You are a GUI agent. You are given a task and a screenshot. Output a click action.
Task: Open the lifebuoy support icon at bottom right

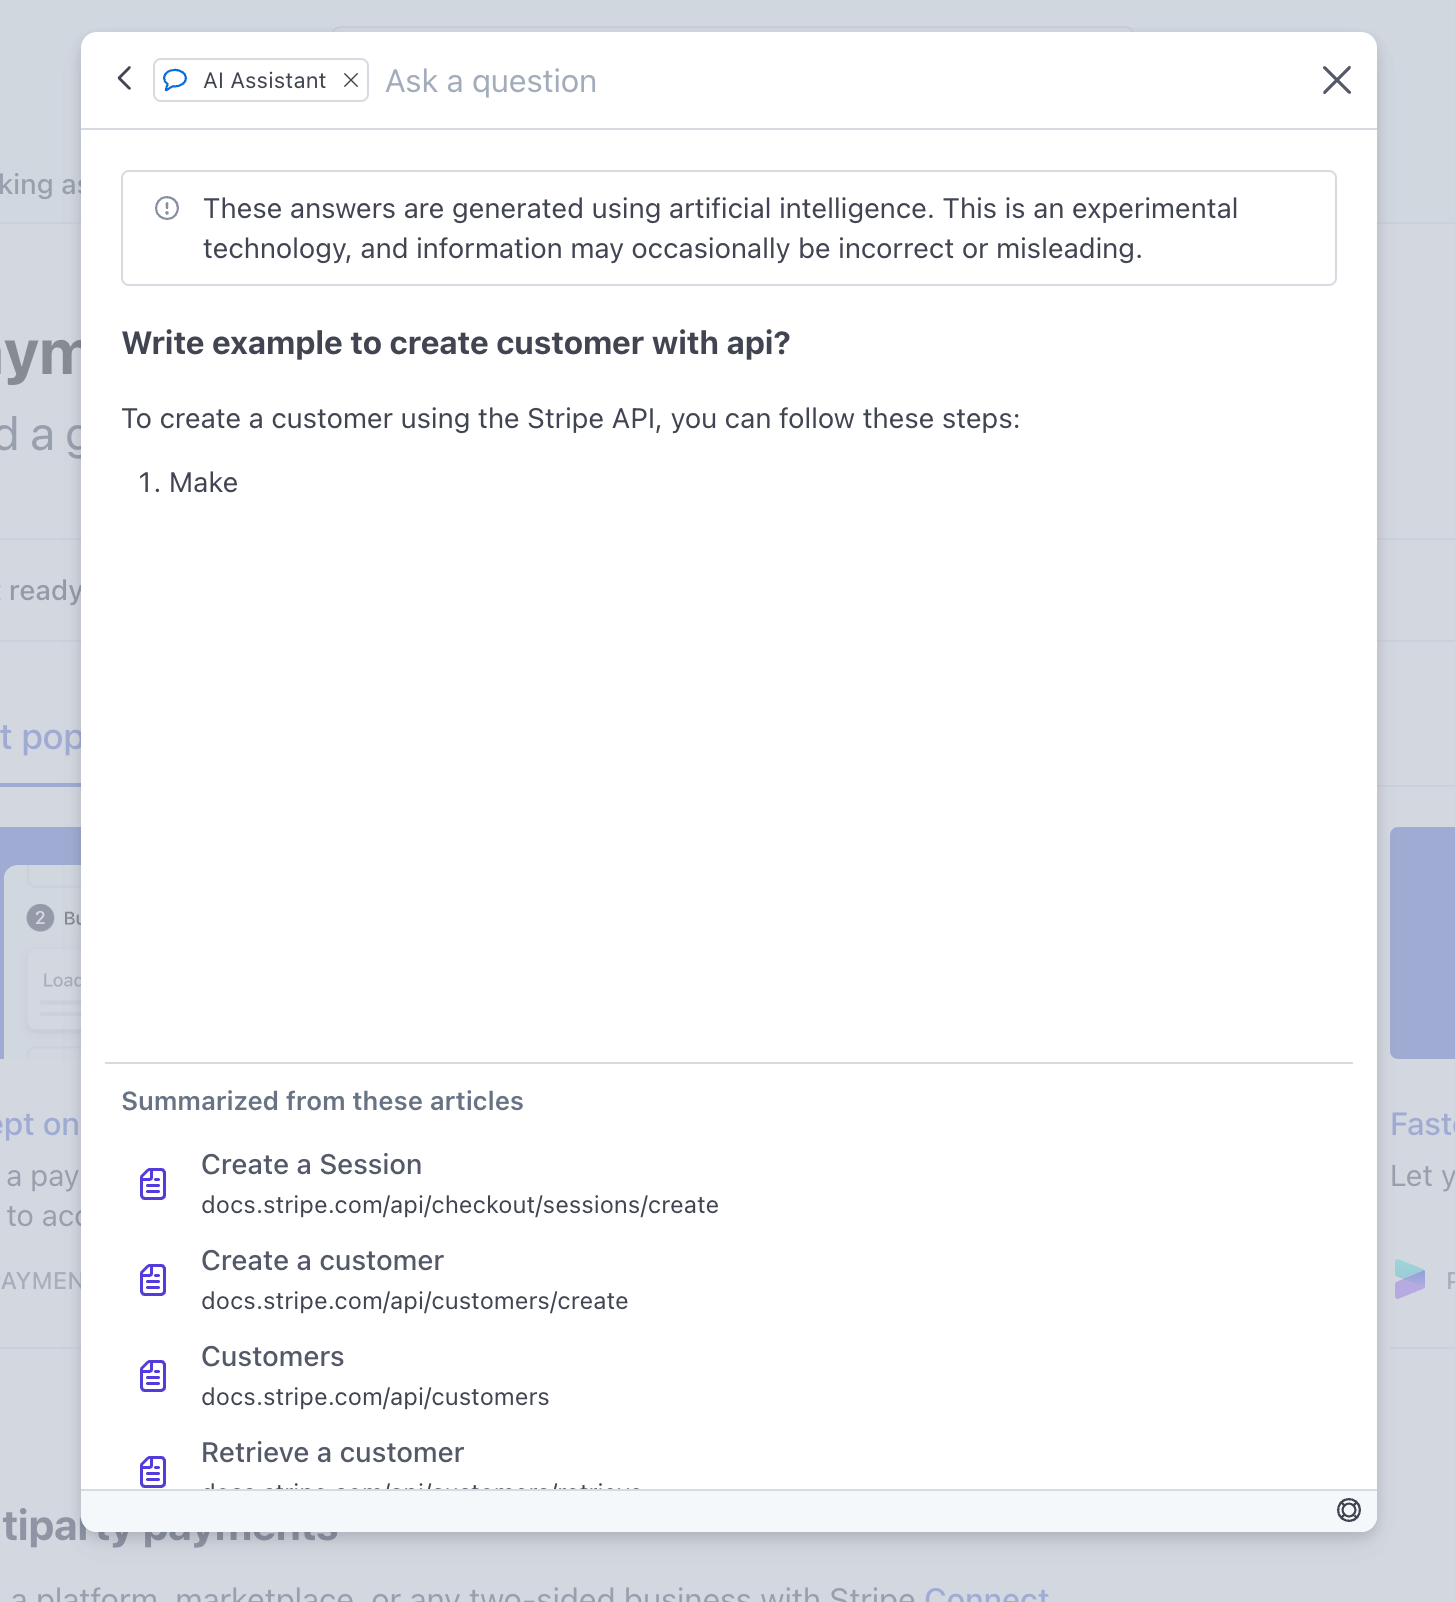(x=1349, y=1510)
